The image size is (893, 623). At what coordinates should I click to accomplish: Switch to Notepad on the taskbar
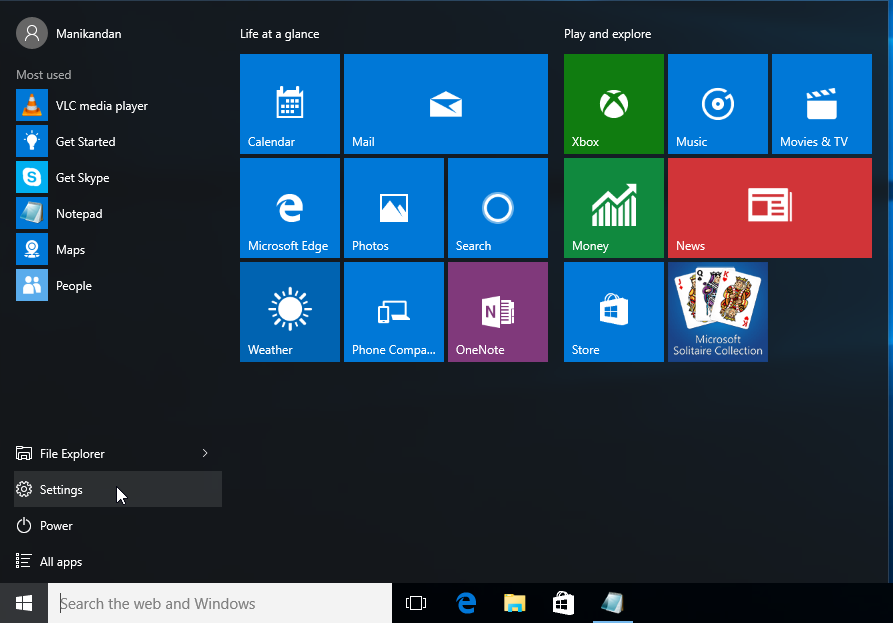[x=613, y=603]
